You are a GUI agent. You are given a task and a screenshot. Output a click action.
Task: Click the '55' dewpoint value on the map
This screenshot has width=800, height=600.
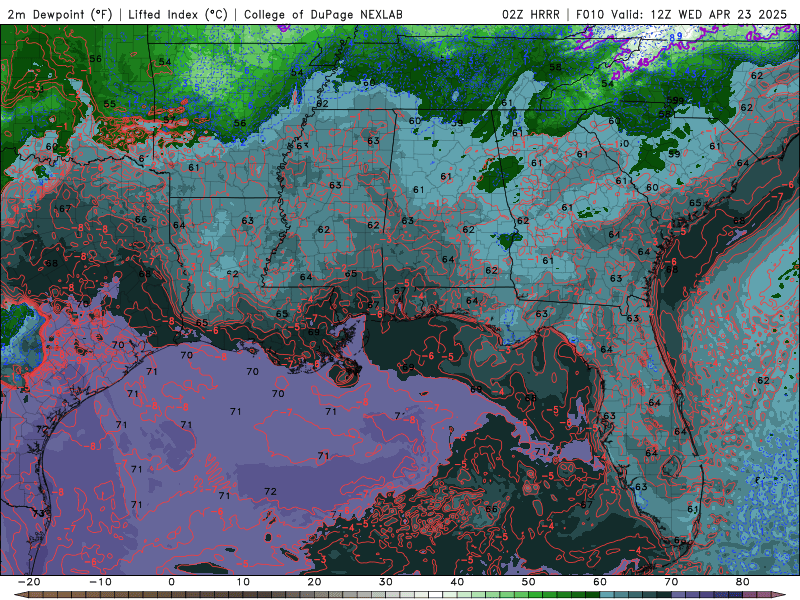pyautogui.click(x=110, y=104)
